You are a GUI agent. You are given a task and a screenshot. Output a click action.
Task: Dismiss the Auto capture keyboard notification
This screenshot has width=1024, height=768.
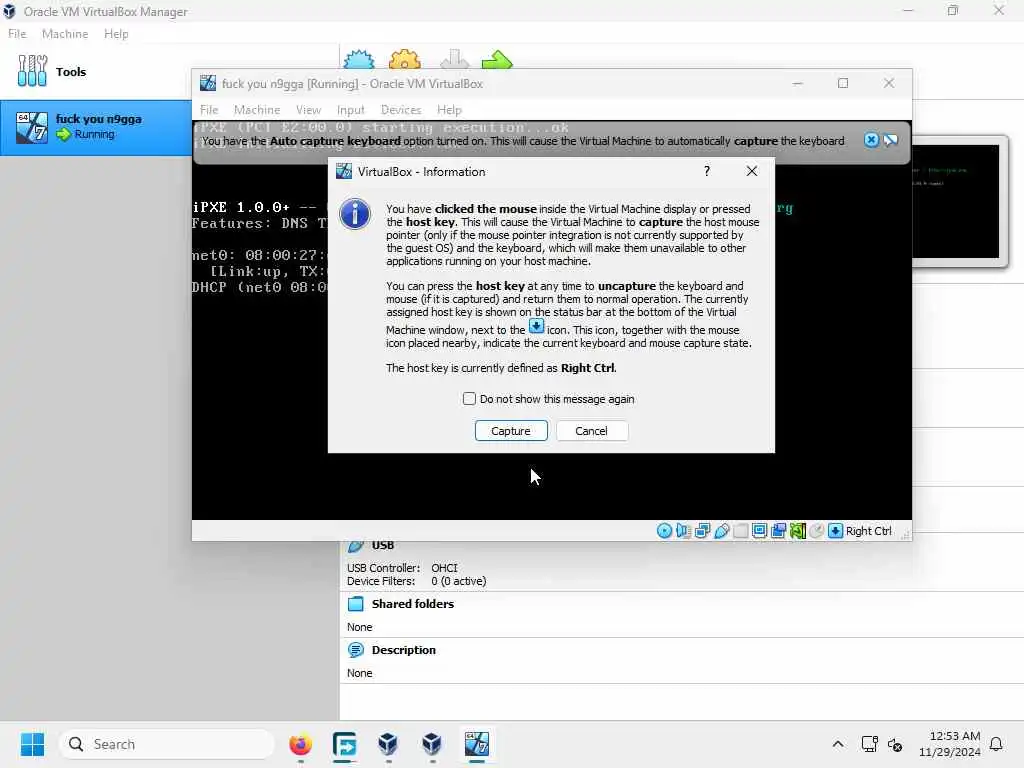(871, 140)
